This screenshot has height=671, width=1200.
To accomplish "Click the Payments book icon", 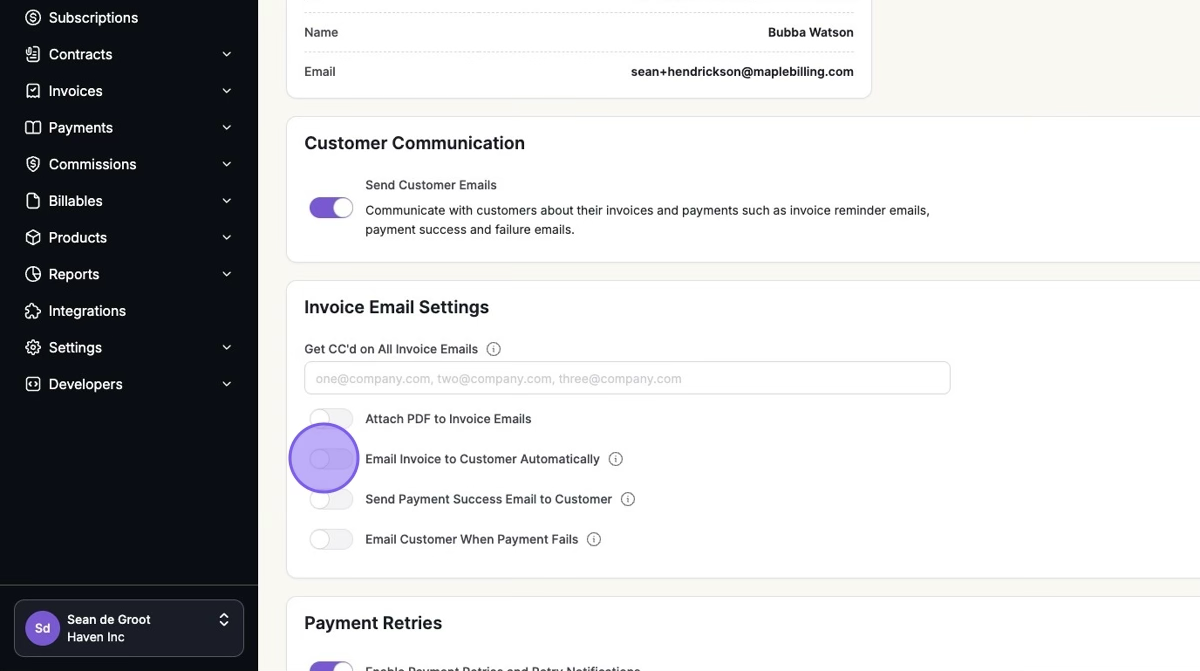I will coord(33,128).
